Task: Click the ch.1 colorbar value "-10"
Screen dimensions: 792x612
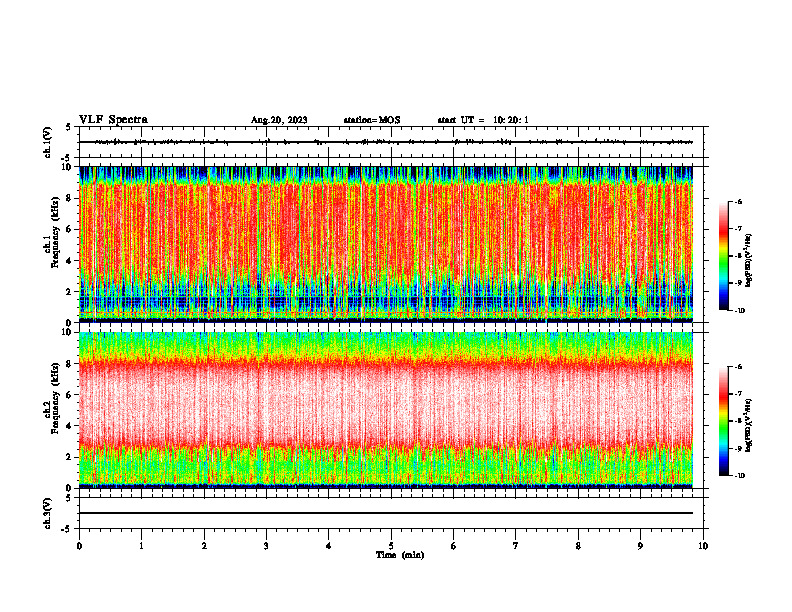Action: [x=739, y=311]
